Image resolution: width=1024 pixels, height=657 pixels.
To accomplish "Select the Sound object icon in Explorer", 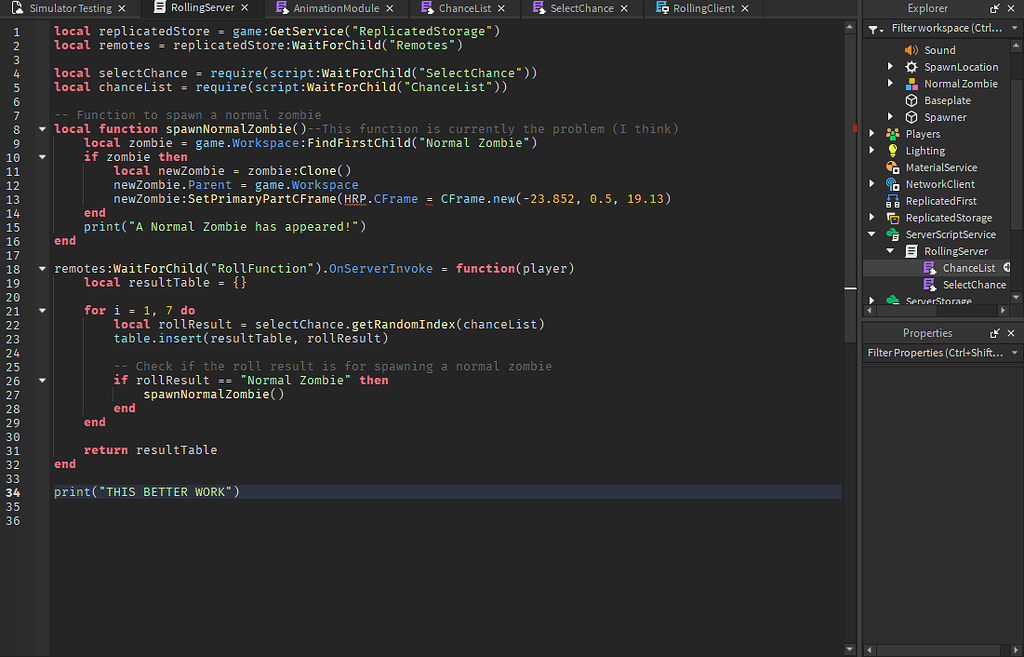I will point(913,49).
